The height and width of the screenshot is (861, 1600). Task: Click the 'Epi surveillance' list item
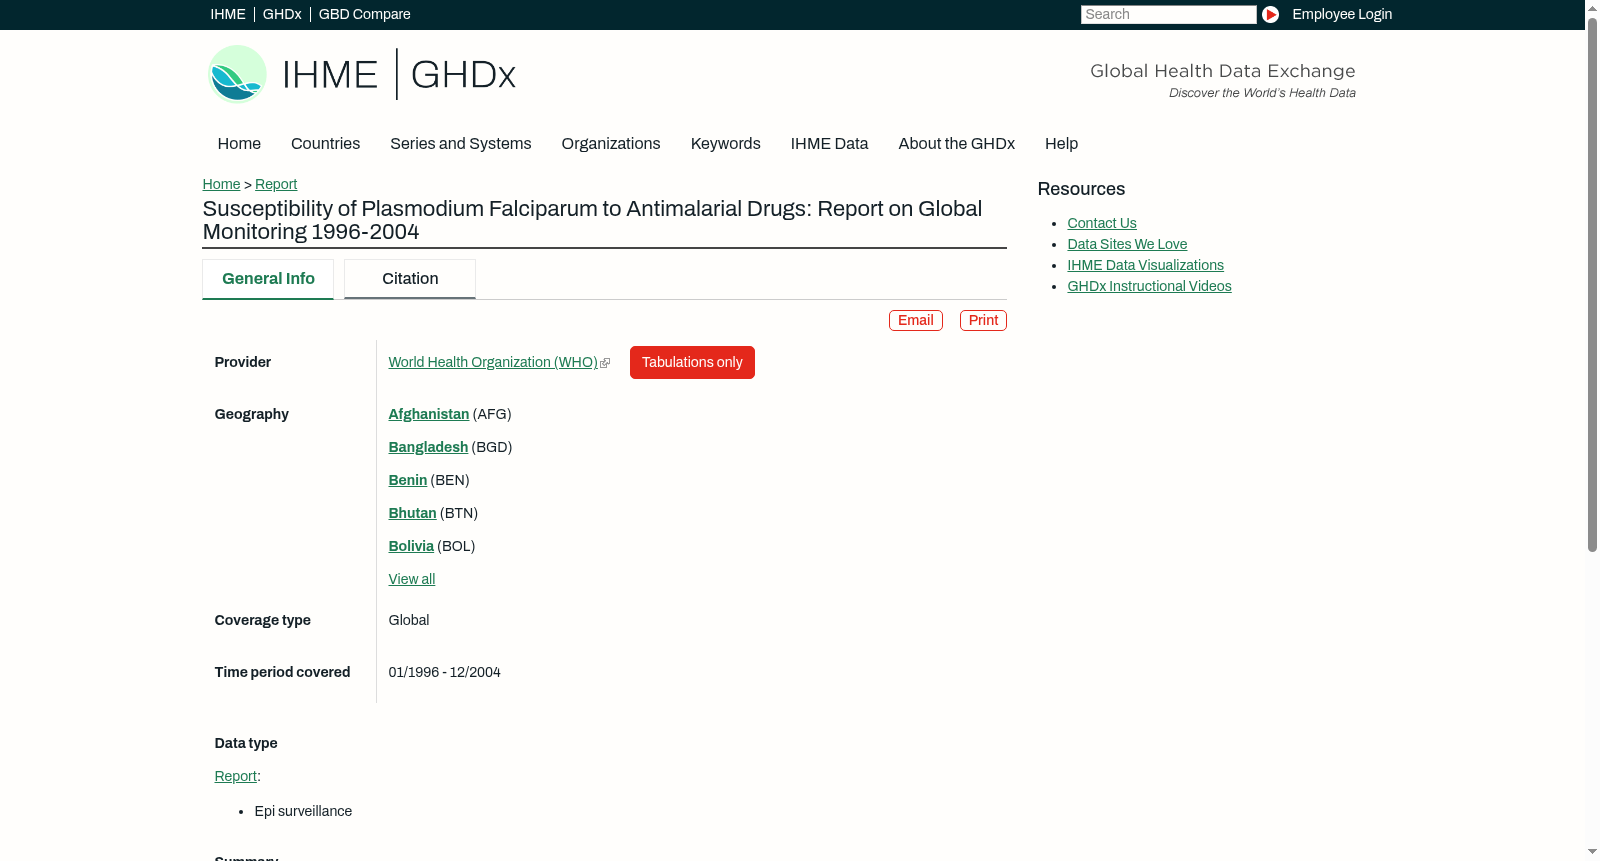(304, 811)
